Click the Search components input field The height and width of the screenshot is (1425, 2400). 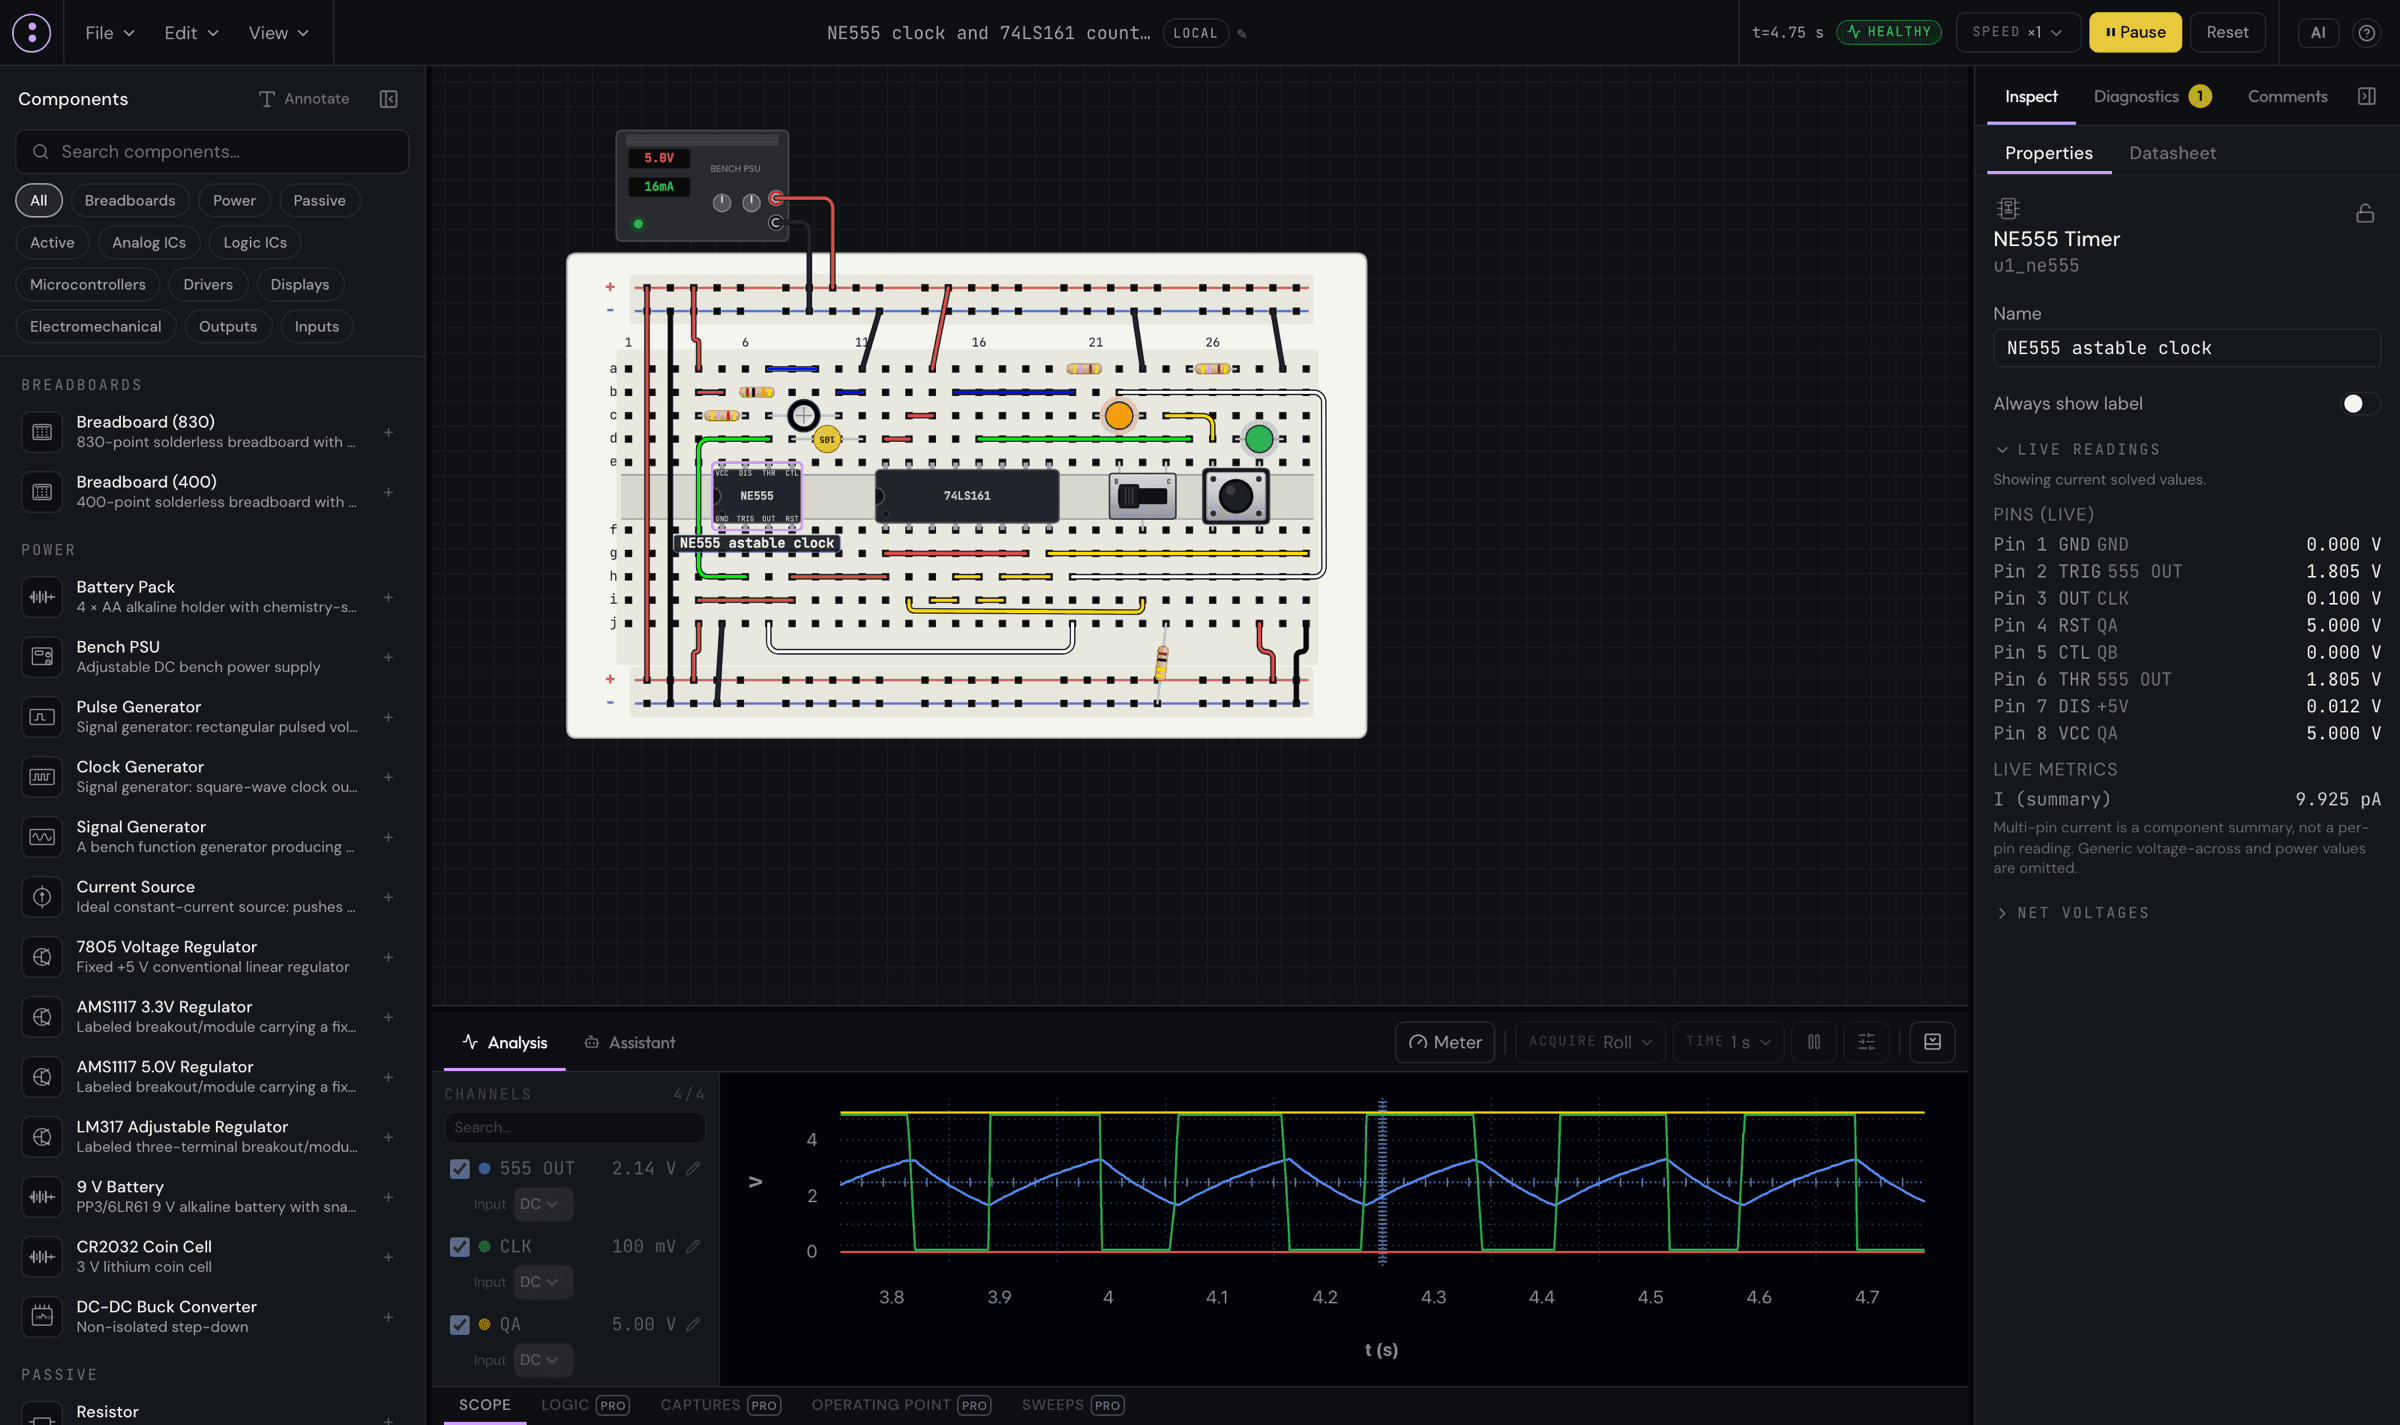point(212,151)
